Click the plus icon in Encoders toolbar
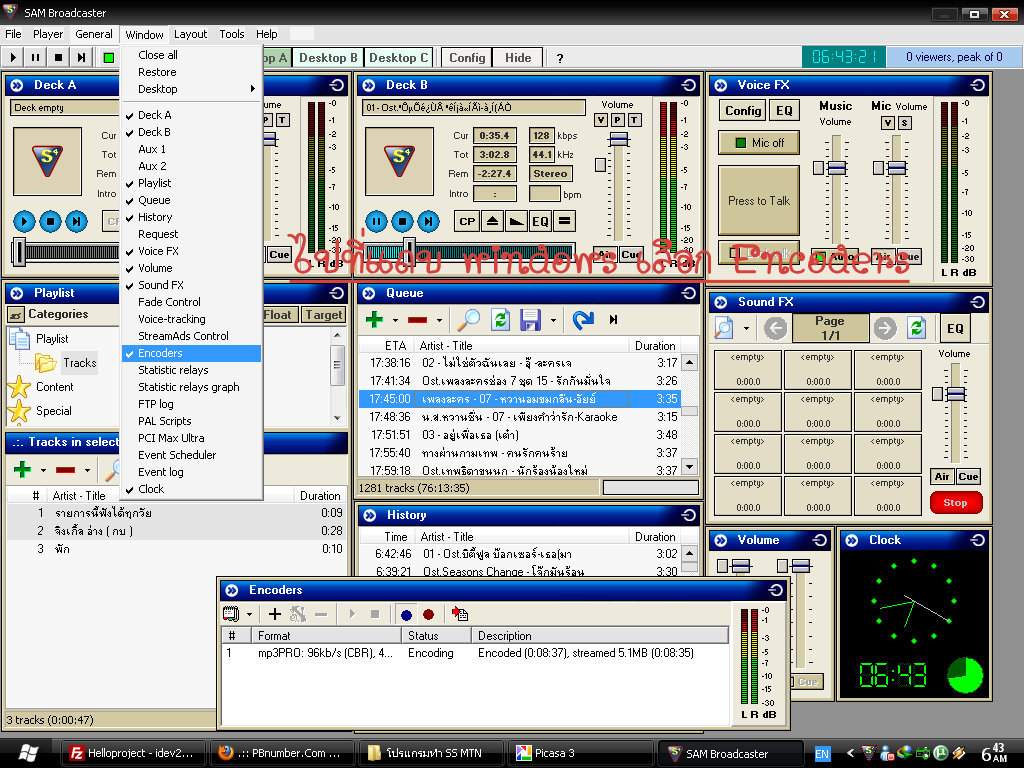 click(x=275, y=614)
